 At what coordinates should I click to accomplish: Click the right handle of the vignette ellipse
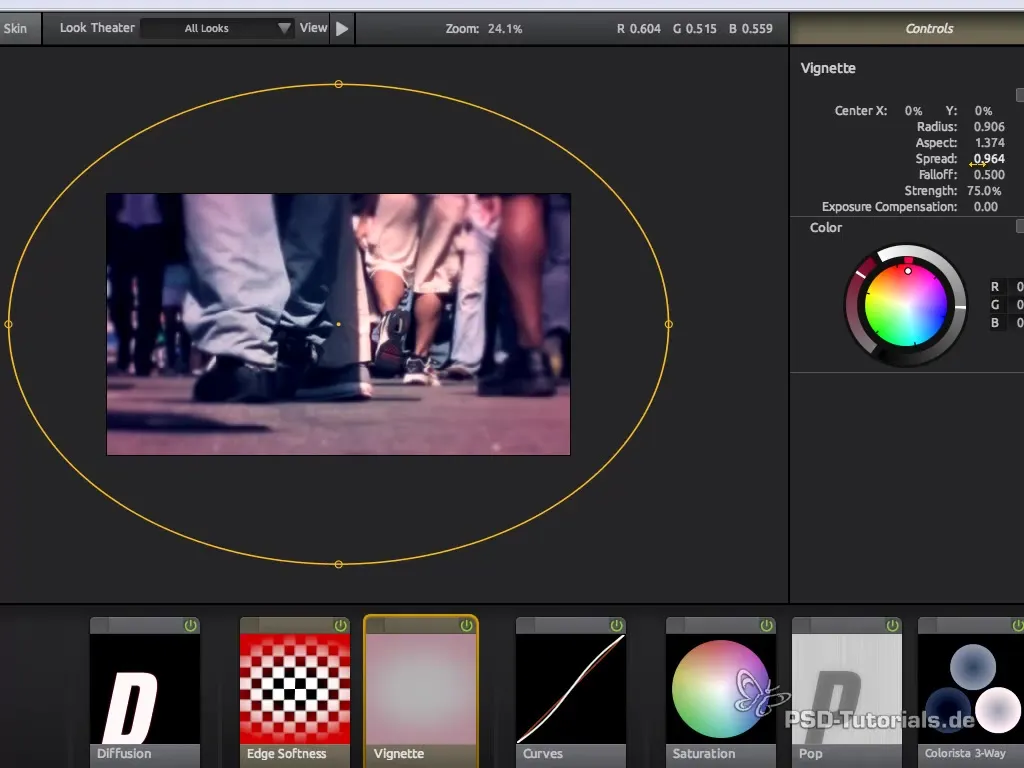668,324
